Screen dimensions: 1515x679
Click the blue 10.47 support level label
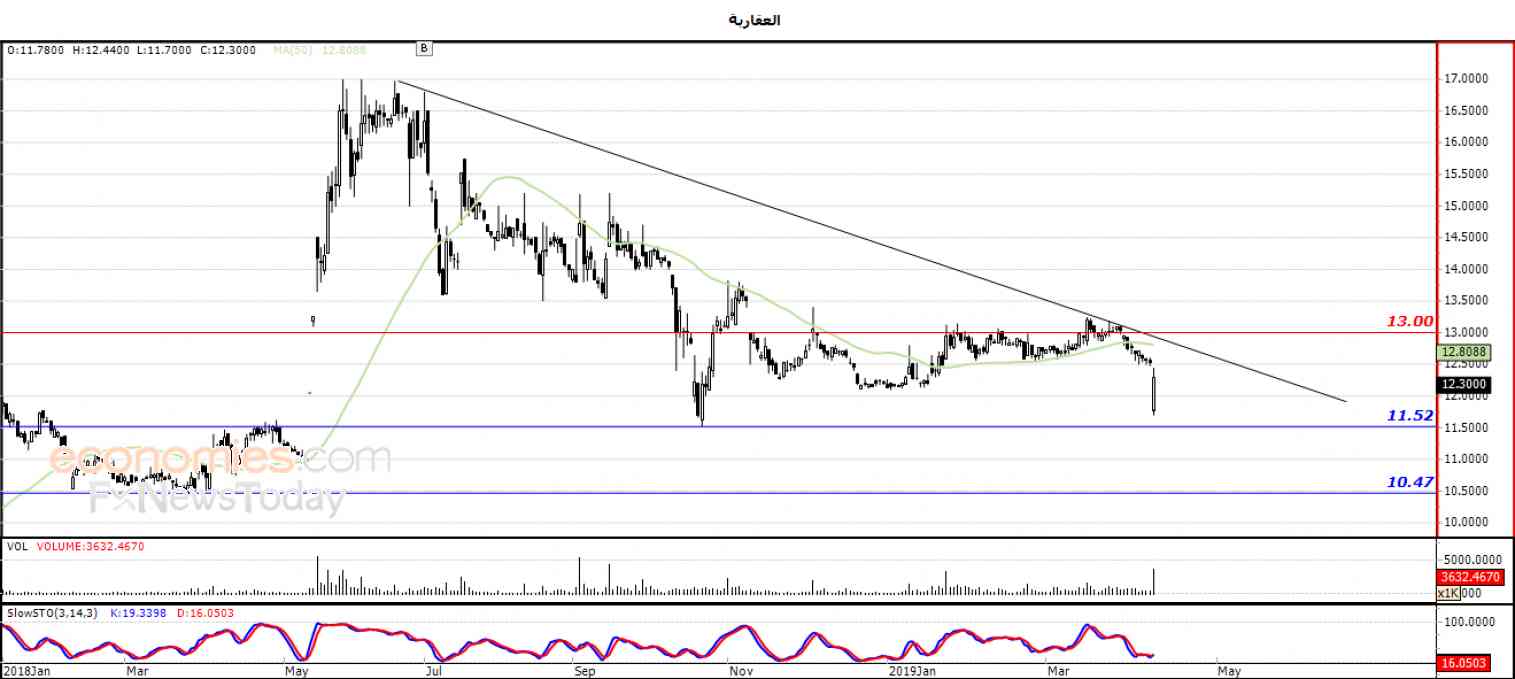click(x=1410, y=482)
